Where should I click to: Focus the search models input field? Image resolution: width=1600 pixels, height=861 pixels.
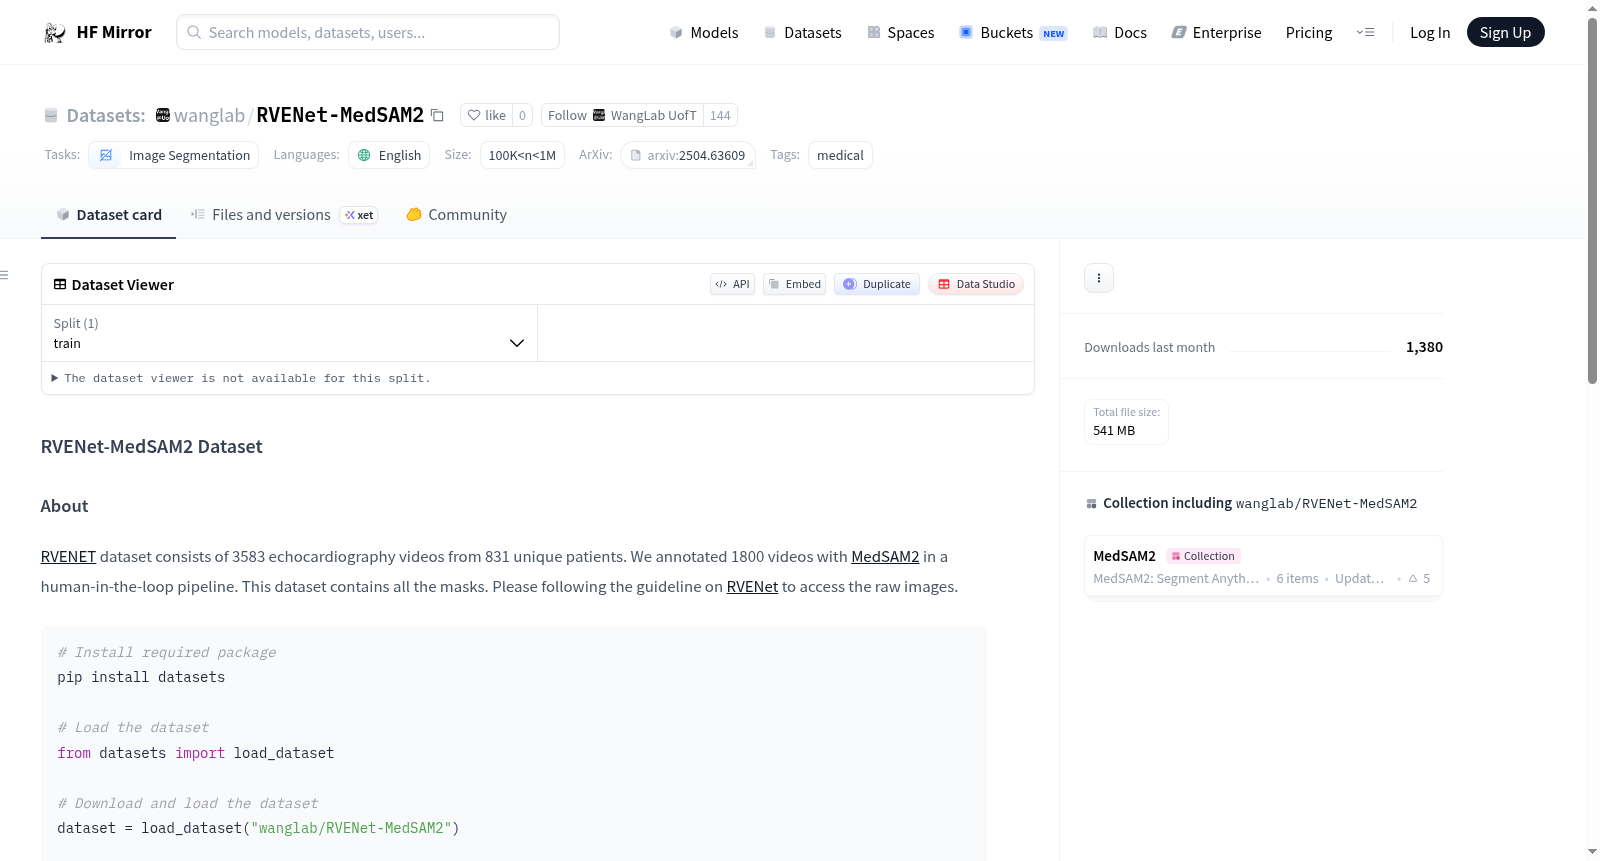tap(368, 32)
